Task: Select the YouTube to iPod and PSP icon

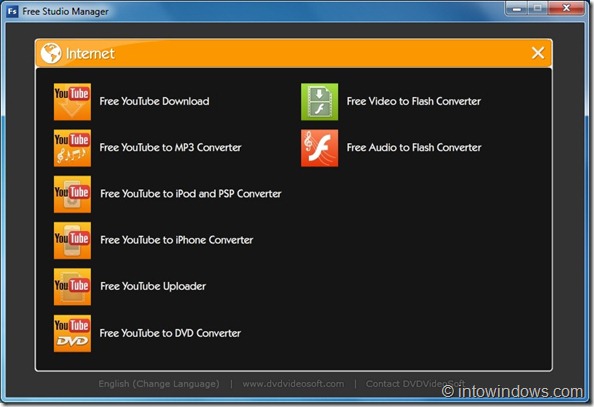Action: click(72, 194)
